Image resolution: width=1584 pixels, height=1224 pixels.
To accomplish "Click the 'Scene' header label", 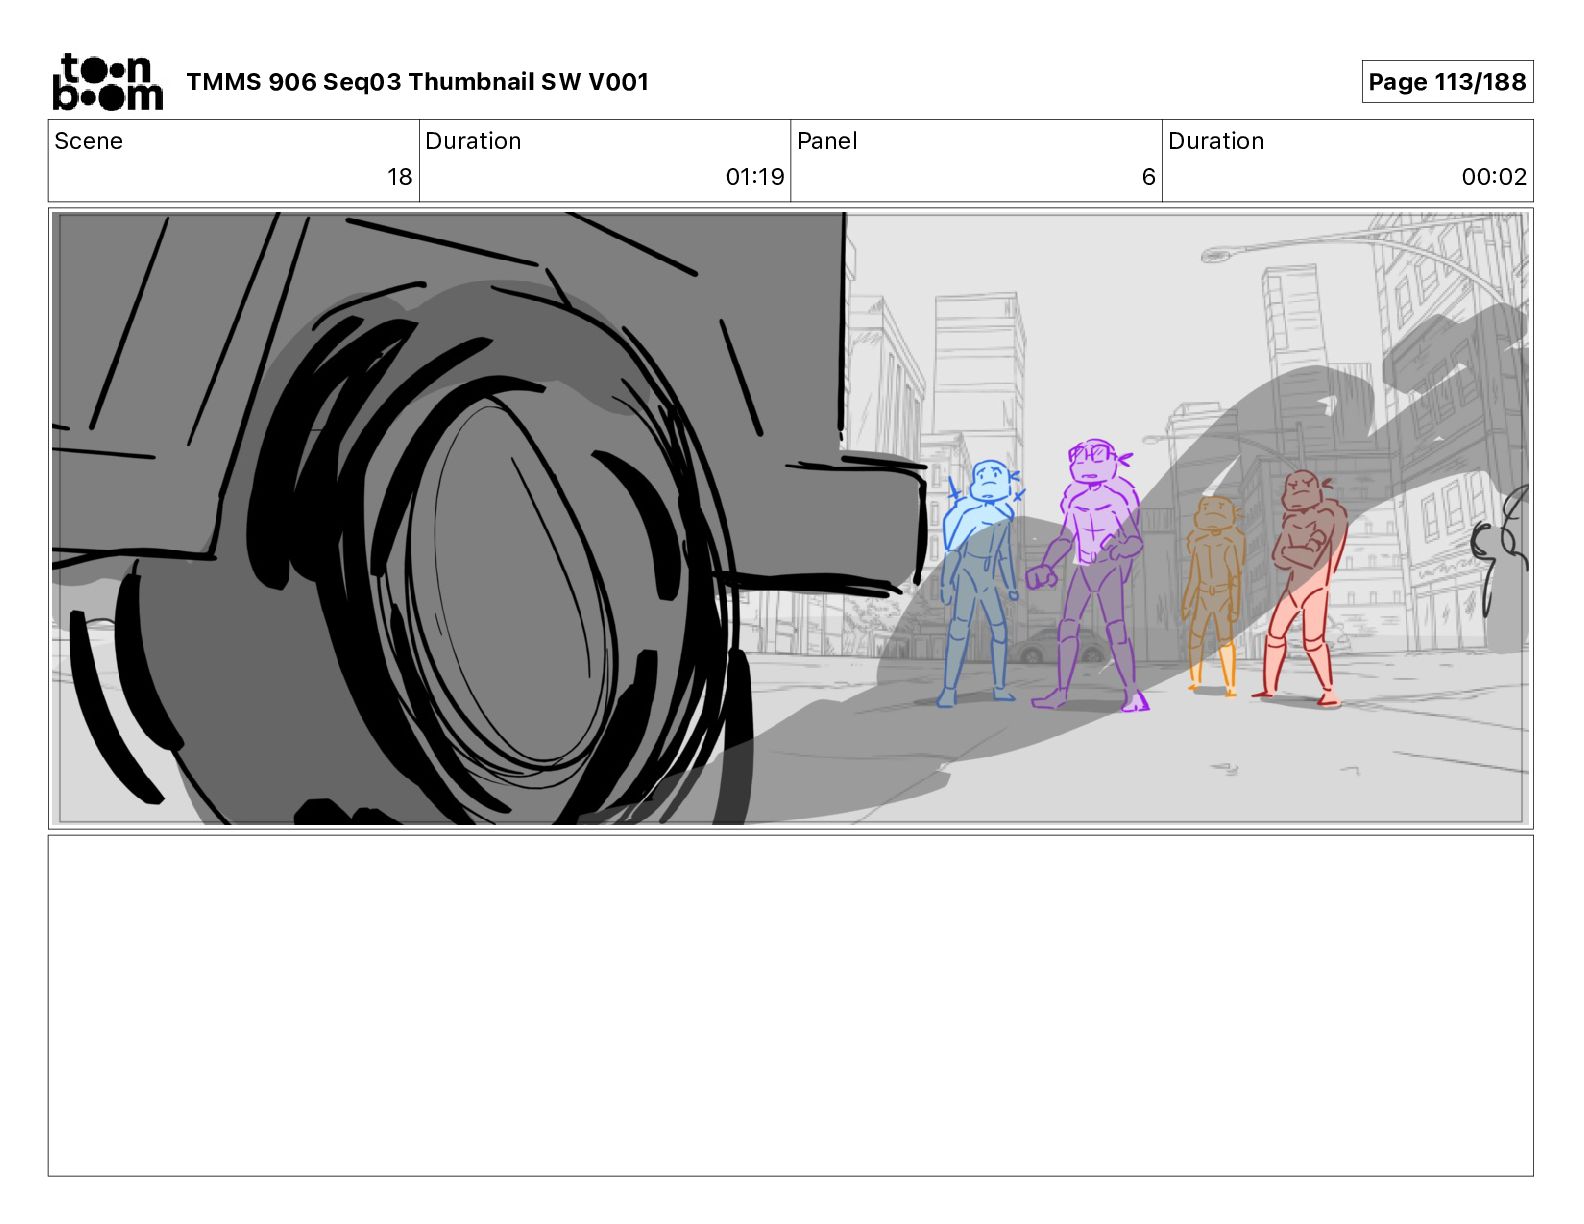I will click(x=89, y=141).
